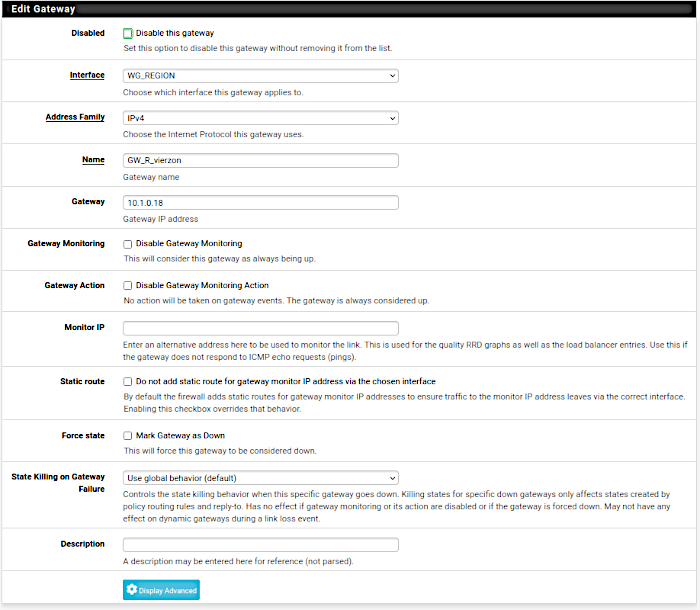Check Disable Gateway Monitoring option
The width and height of the screenshot is (700, 610).
pyautogui.click(x=128, y=243)
